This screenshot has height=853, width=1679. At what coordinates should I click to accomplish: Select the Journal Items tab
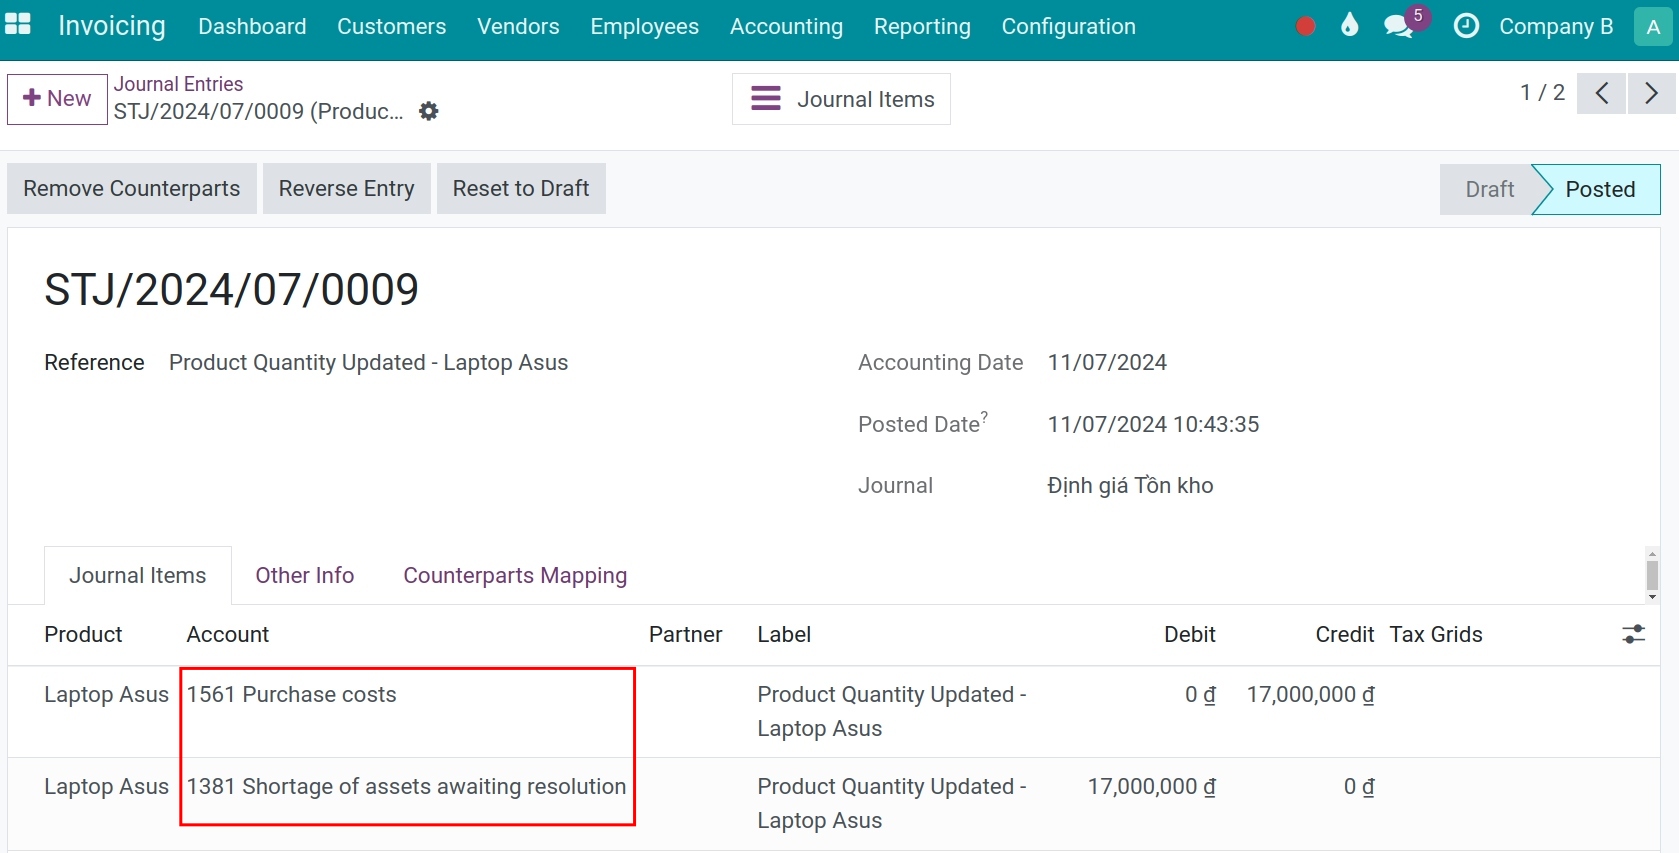click(x=138, y=575)
